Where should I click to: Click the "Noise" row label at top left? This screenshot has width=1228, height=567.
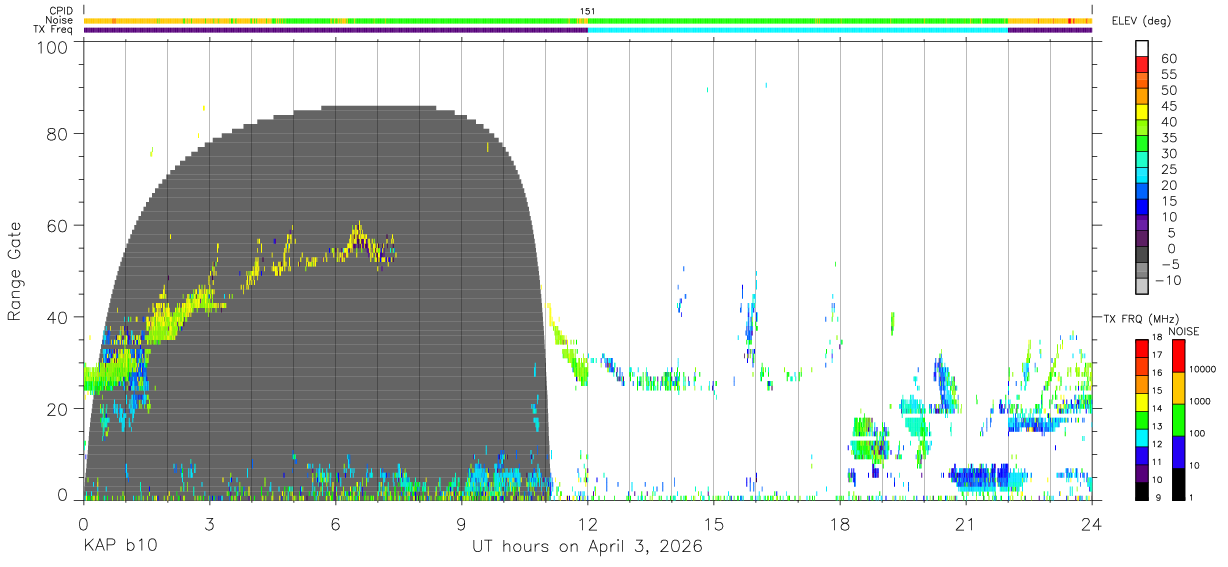(x=59, y=20)
